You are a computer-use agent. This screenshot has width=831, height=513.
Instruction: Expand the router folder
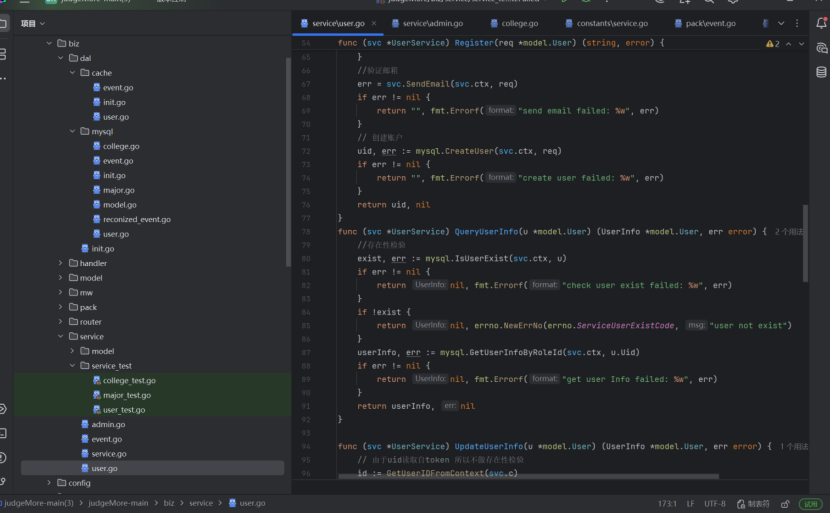[61, 322]
